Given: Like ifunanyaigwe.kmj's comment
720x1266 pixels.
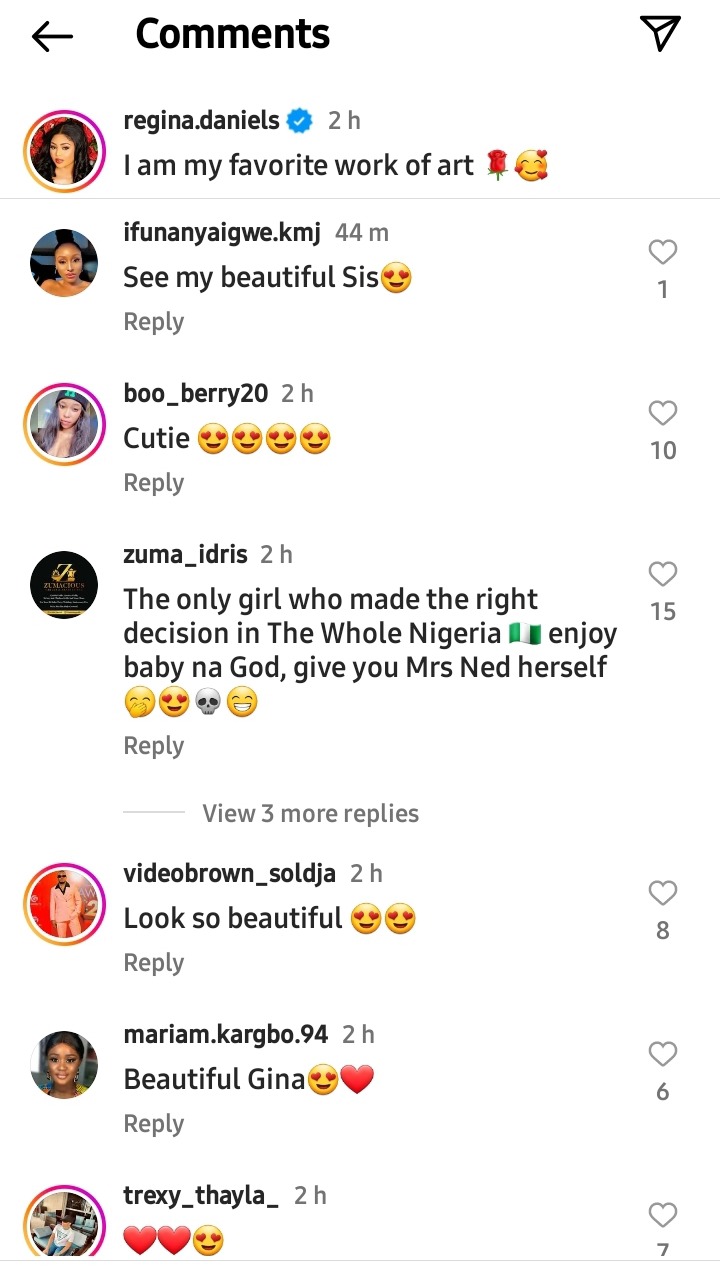Looking at the screenshot, I should pyautogui.click(x=662, y=253).
